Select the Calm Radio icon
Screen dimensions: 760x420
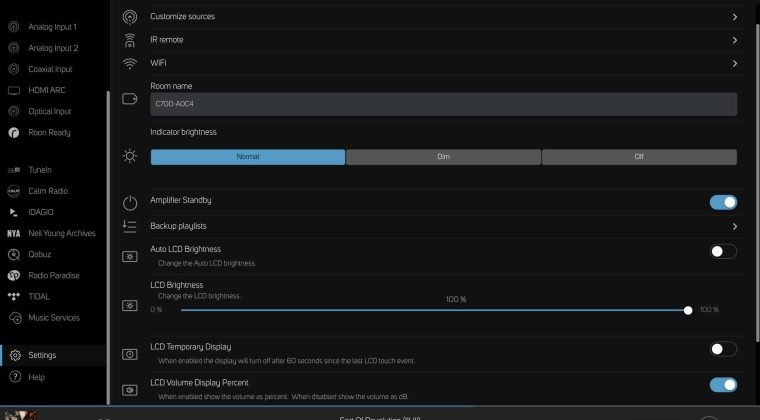coord(14,192)
